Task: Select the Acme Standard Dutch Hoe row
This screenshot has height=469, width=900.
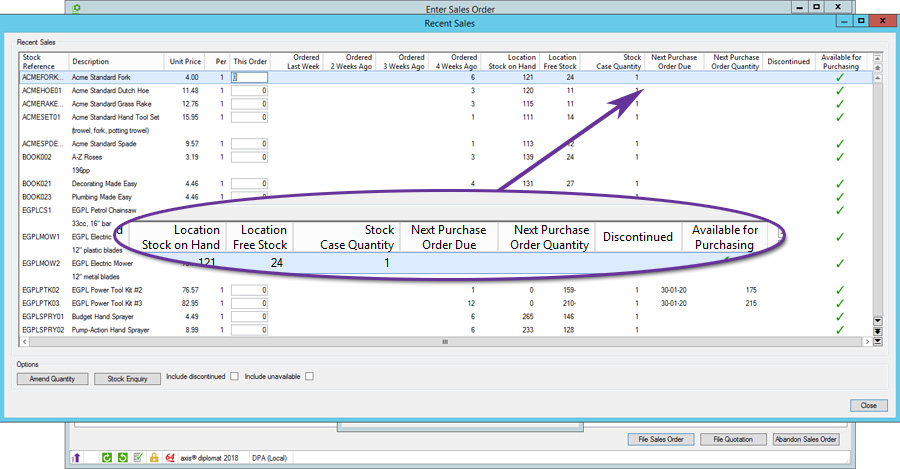Action: click(445, 91)
